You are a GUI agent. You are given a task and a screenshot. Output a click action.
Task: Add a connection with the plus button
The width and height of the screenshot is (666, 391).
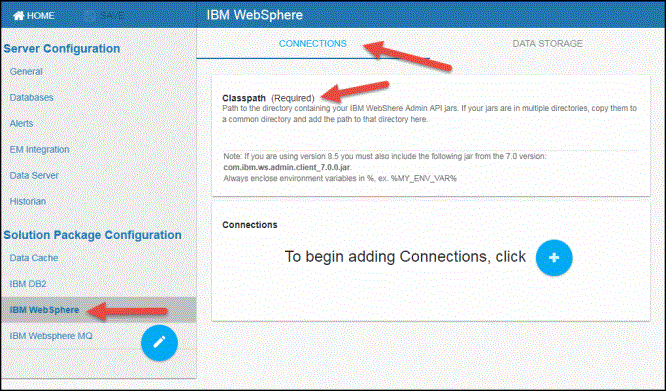pyautogui.click(x=554, y=258)
